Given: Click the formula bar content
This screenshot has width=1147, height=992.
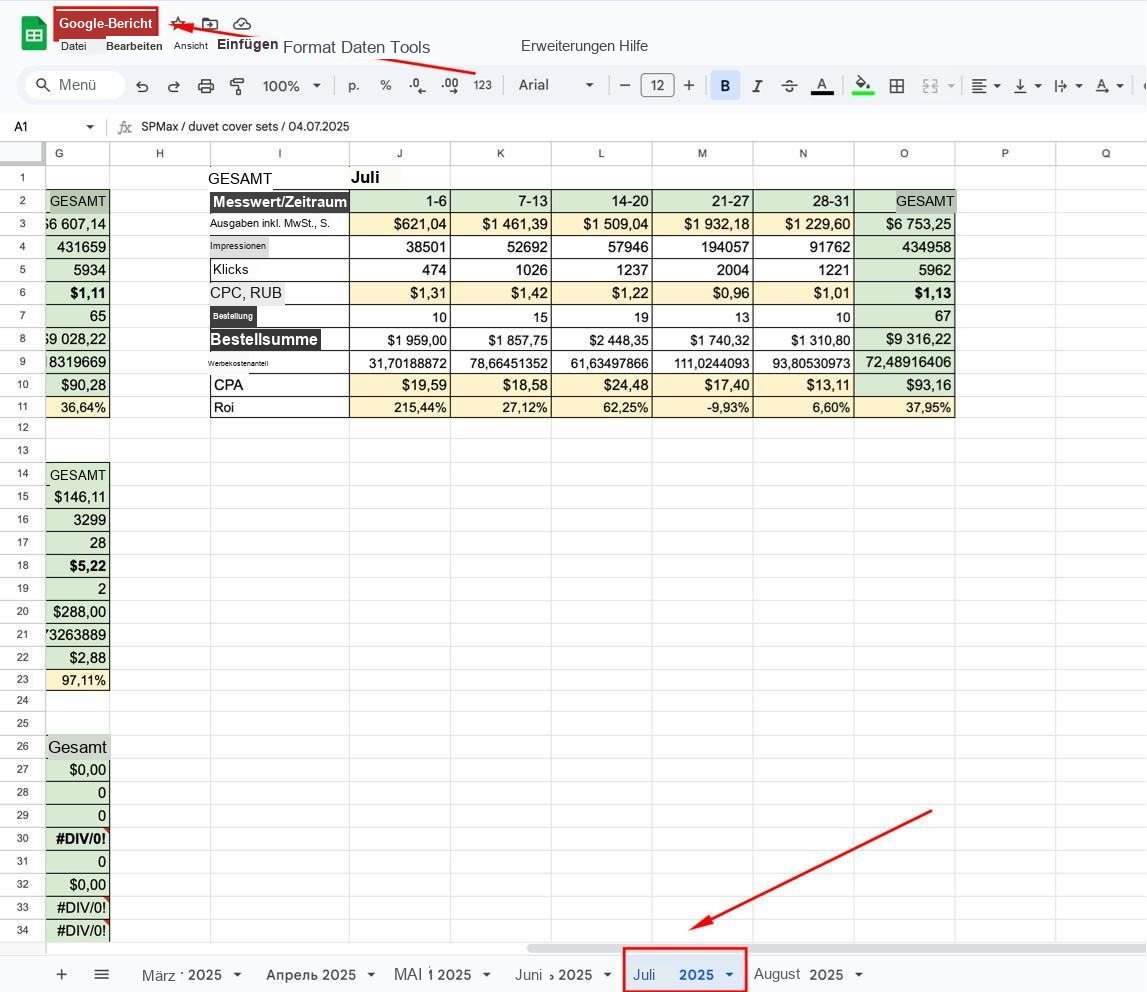Looking at the screenshot, I should coord(245,127).
